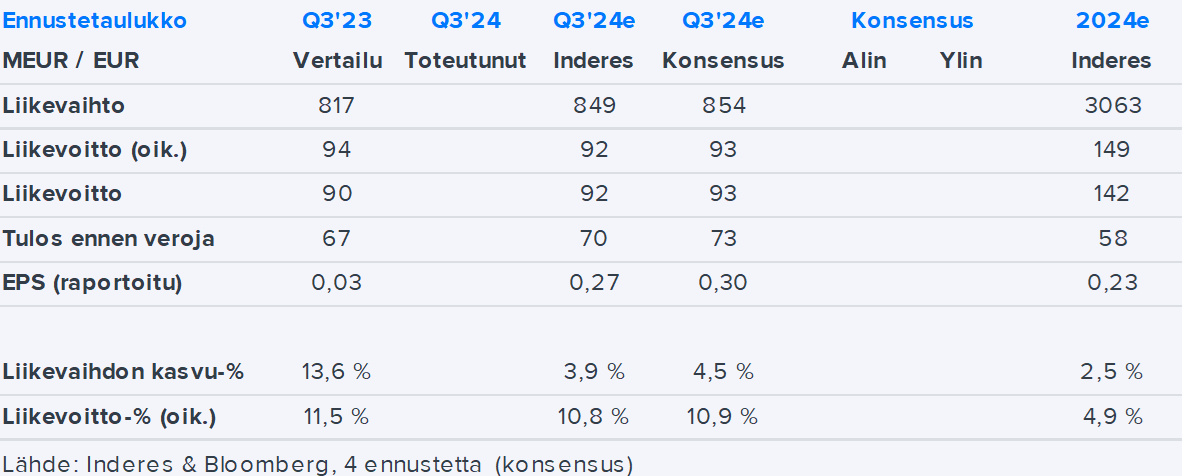Click the 3063 revenue value for 2024e
1182x476 pixels.
pyautogui.click(x=1112, y=105)
